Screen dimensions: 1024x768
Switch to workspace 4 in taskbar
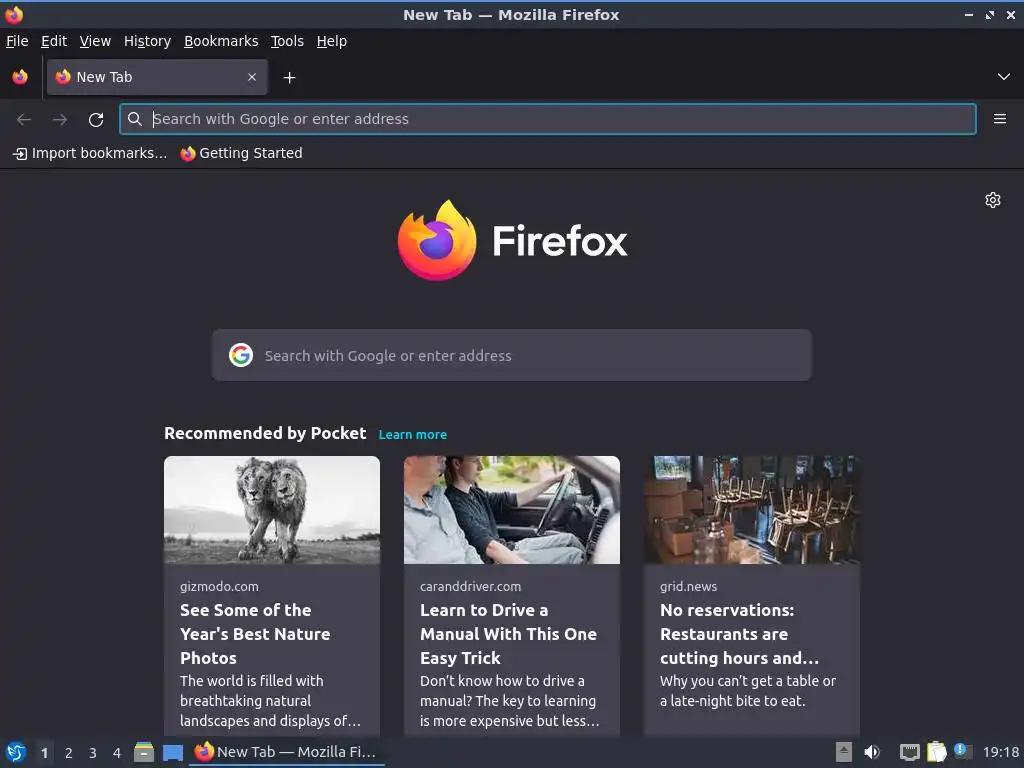click(x=117, y=753)
